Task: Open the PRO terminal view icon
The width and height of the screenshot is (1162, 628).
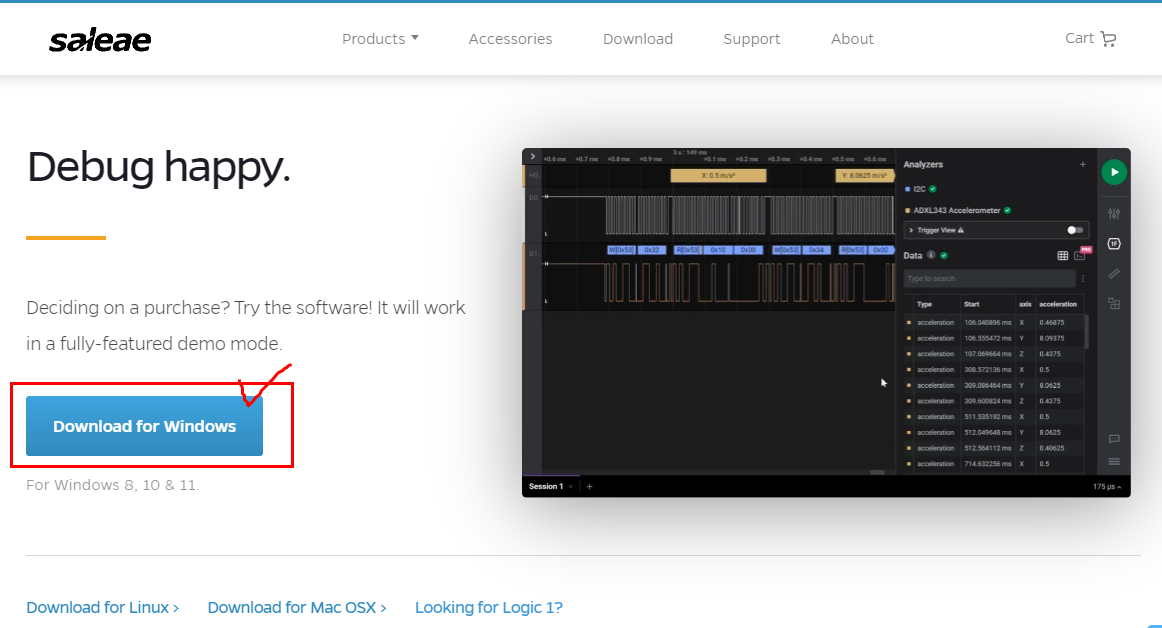Action: click(x=1080, y=255)
